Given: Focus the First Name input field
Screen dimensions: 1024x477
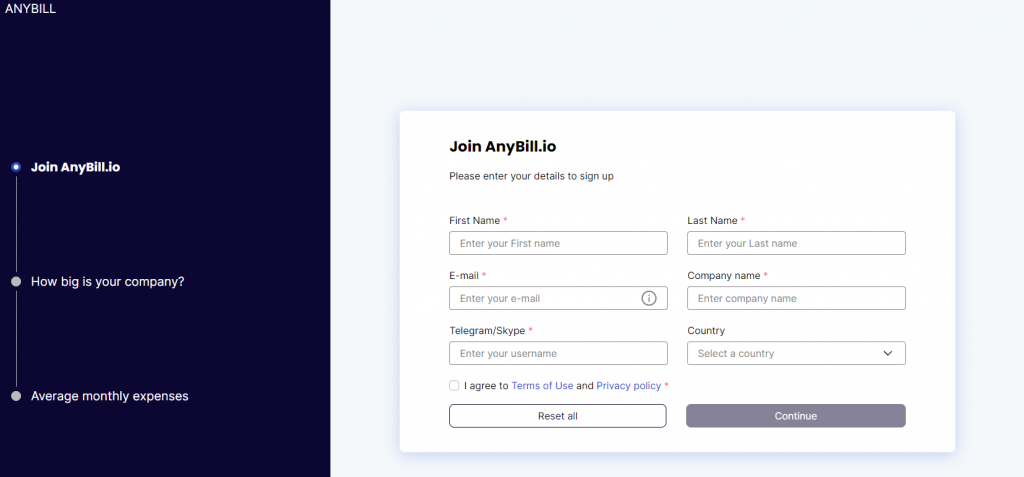Looking at the screenshot, I should [x=558, y=243].
